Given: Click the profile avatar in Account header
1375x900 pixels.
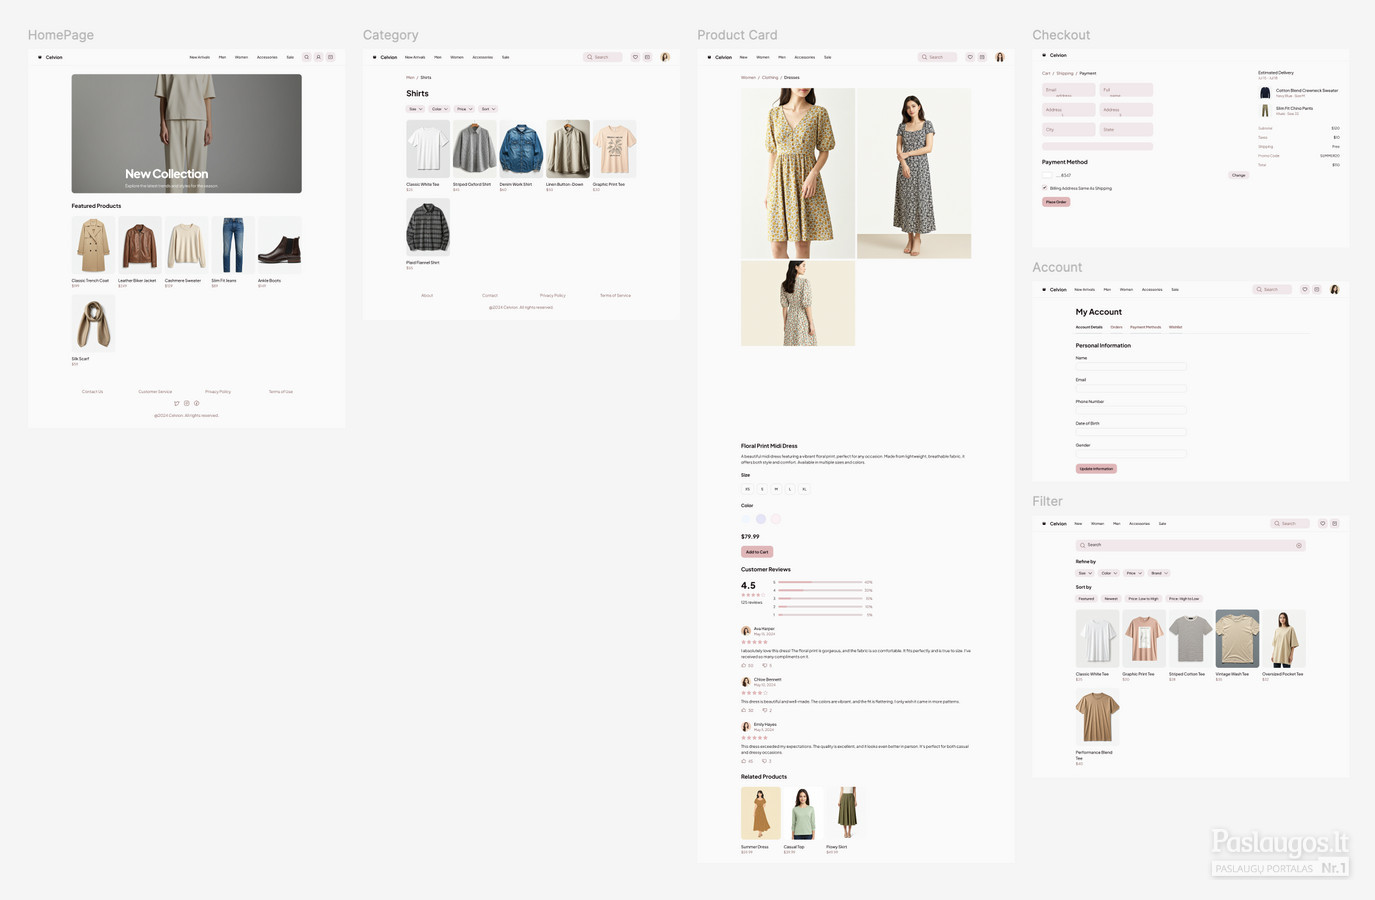Looking at the screenshot, I should (1334, 289).
